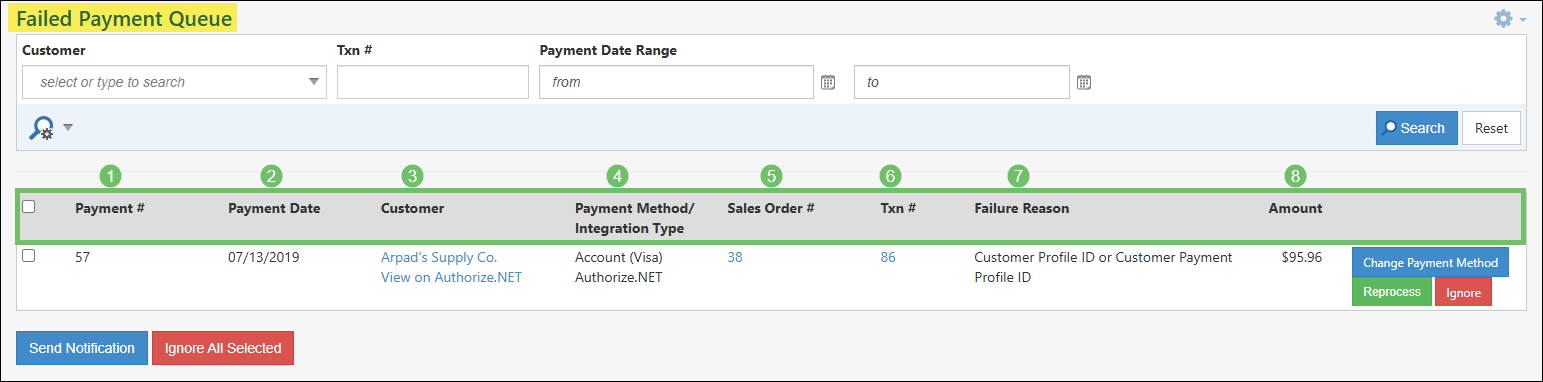Expand the dropdown arrow beside advanced search
1543x382 pixels.
[x=68, y=128]
